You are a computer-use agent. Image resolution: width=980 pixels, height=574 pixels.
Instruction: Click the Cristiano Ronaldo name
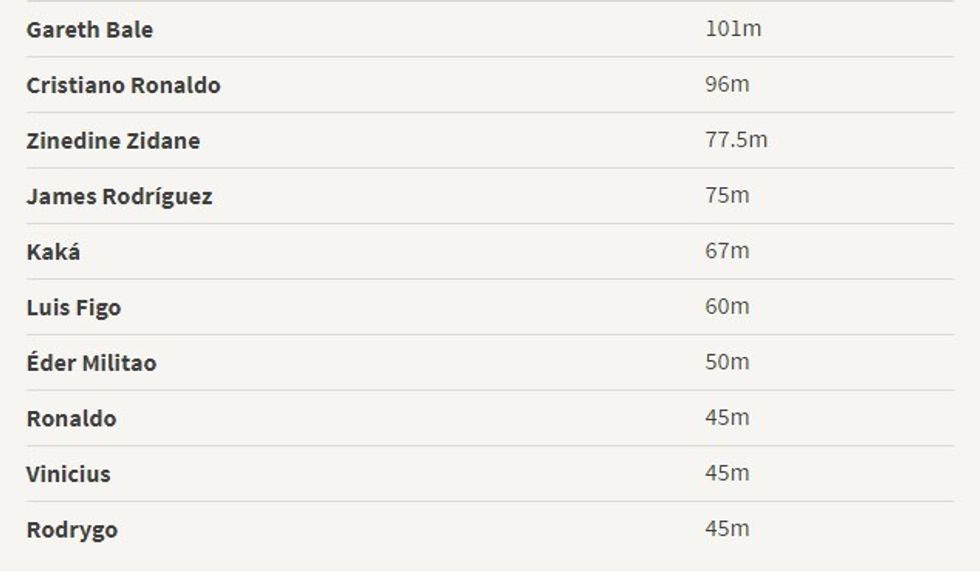[123, 85]
